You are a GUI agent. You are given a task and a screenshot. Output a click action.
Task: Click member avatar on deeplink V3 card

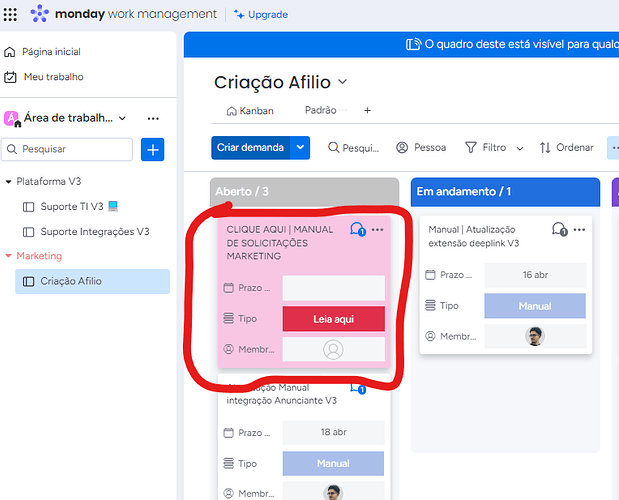[535, 336]
